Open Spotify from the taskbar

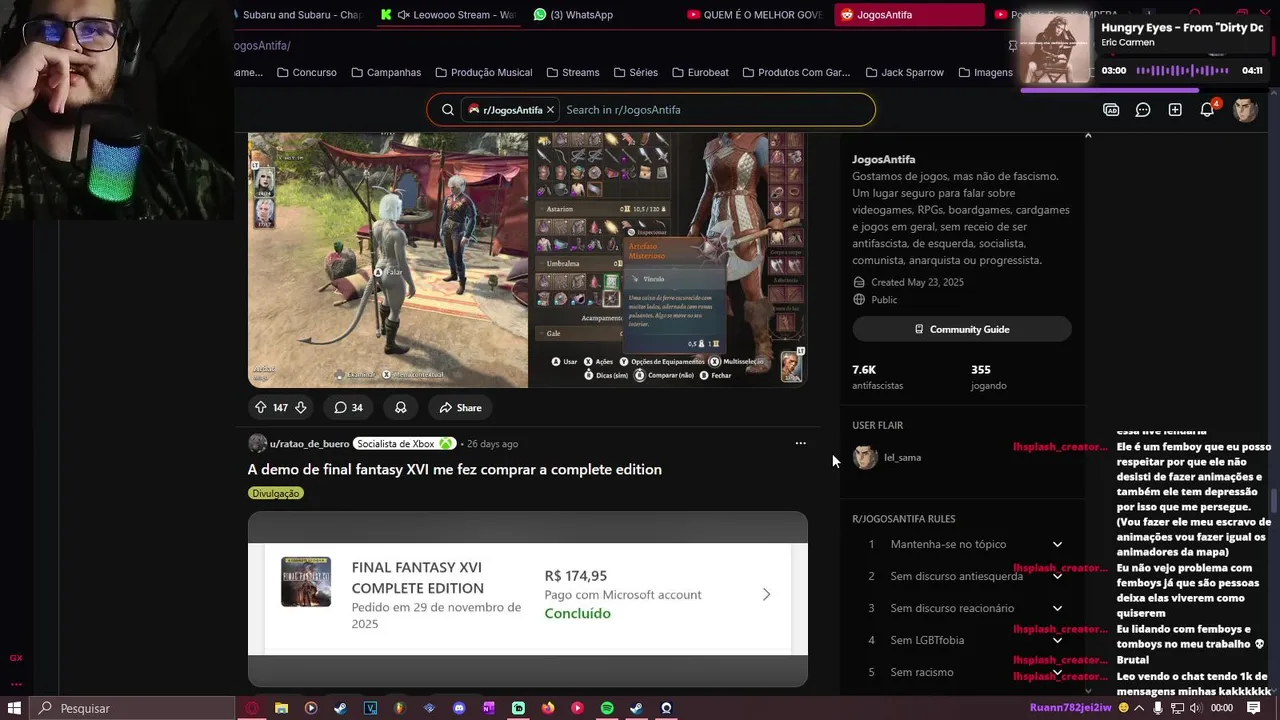(607, 708)
